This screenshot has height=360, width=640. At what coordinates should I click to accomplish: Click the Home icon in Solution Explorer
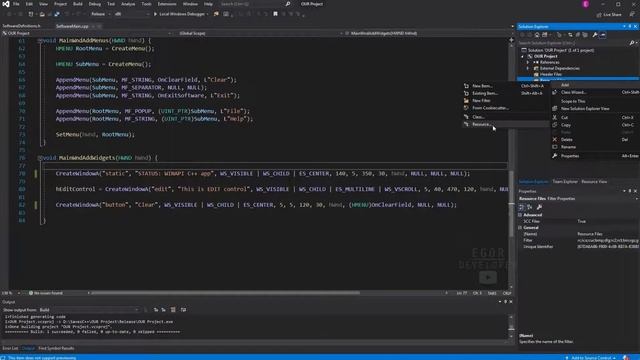[x=537, y=35]
